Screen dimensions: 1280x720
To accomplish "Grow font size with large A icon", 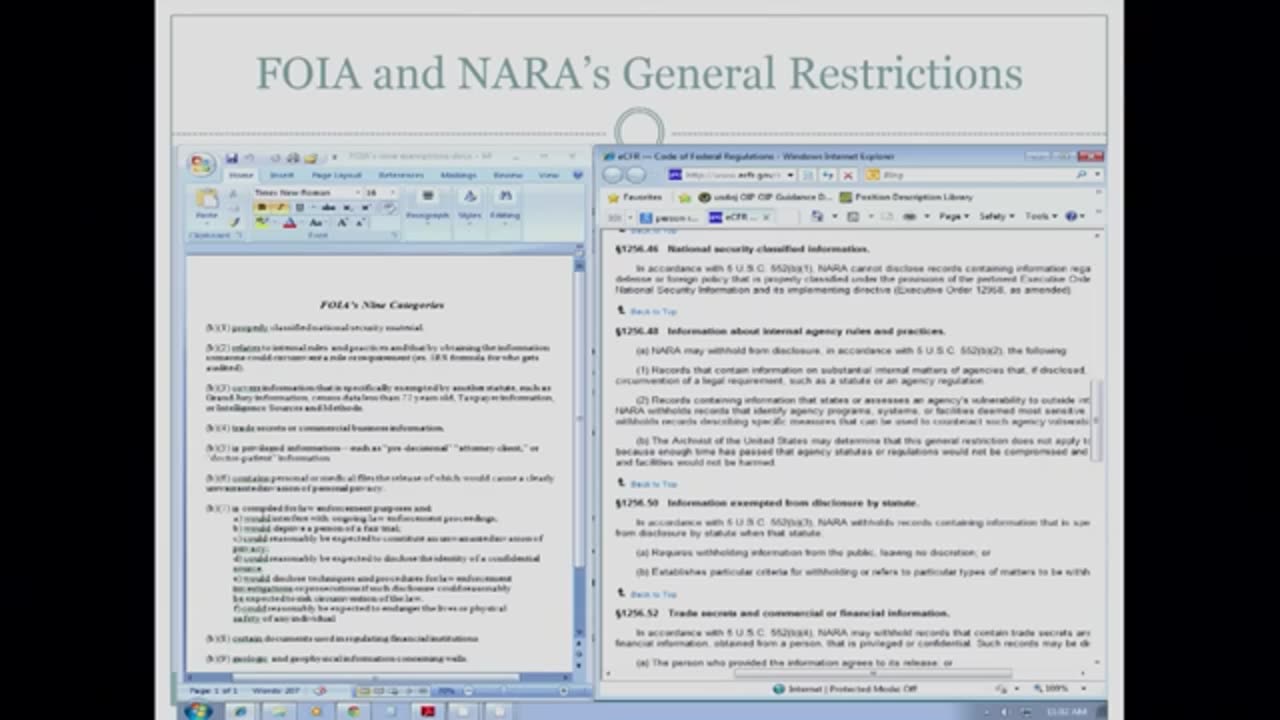I will 342,223.
